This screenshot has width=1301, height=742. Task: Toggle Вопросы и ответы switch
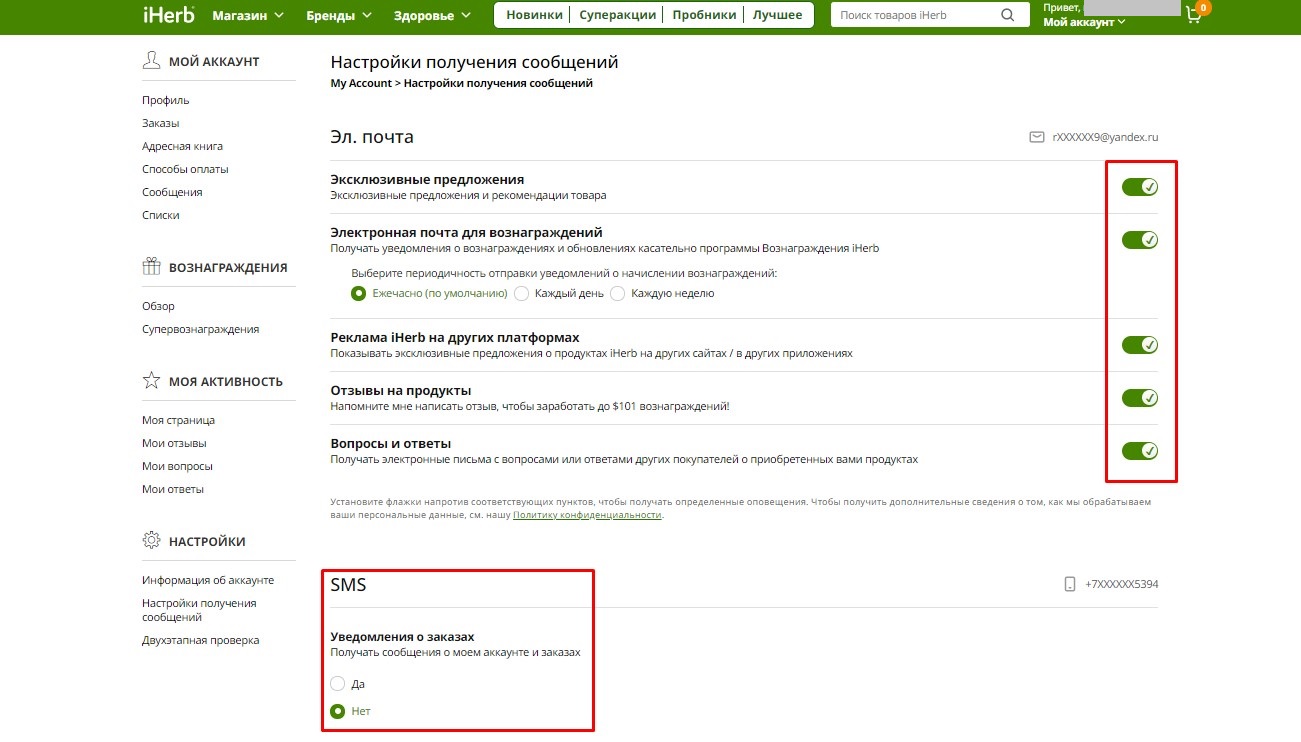(1140, 451)
